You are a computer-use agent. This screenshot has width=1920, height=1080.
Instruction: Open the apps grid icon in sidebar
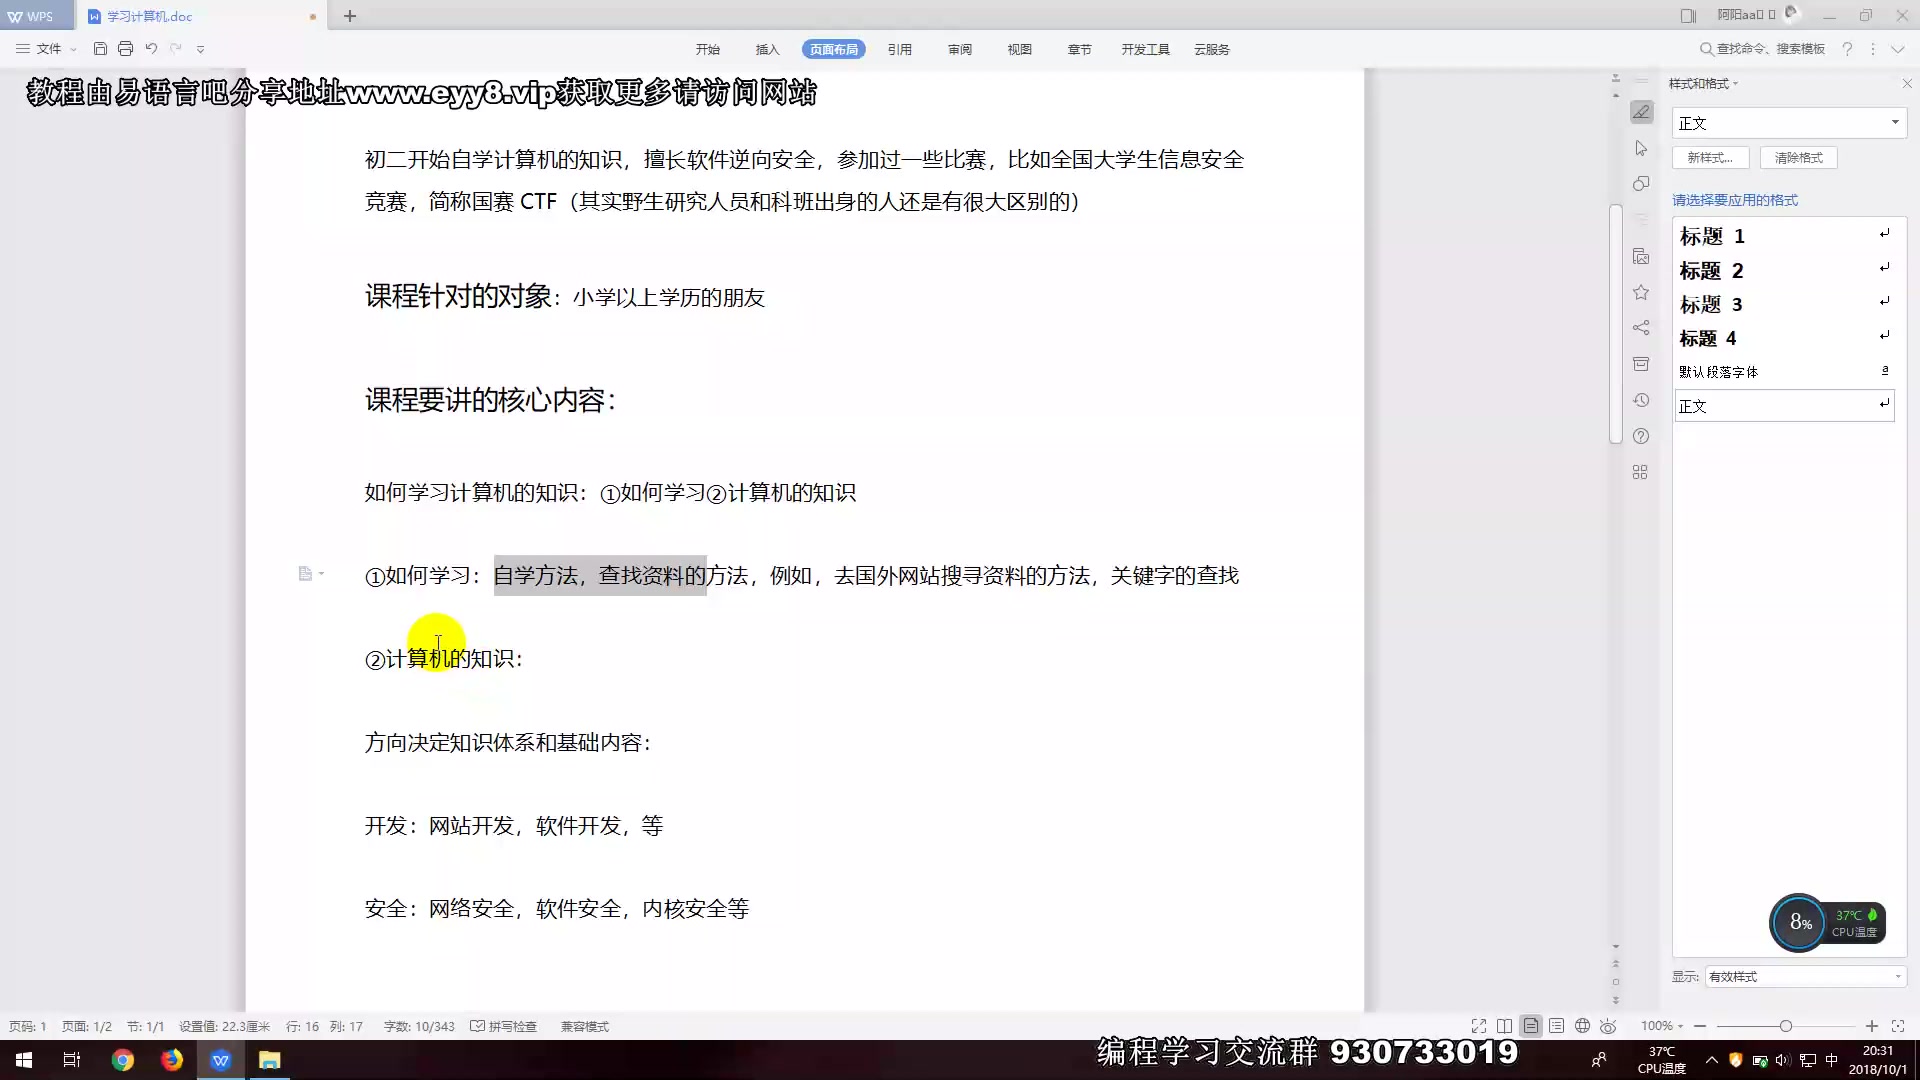pyautogui.click(x=1641, y=472)
